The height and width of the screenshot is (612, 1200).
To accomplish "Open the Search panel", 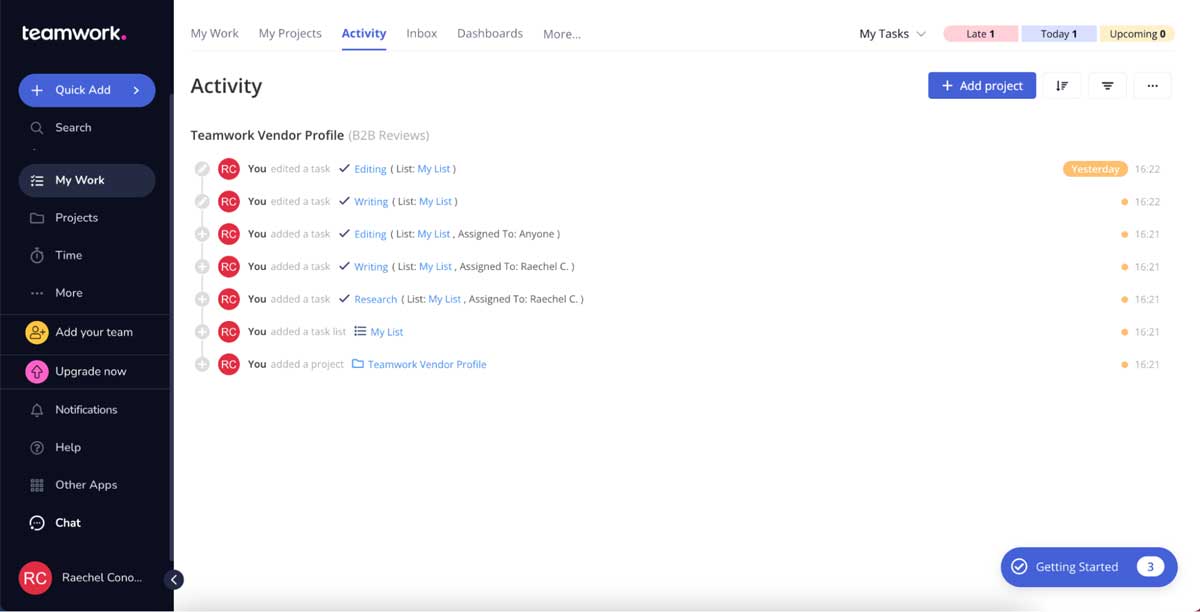I will pos(70,127).
